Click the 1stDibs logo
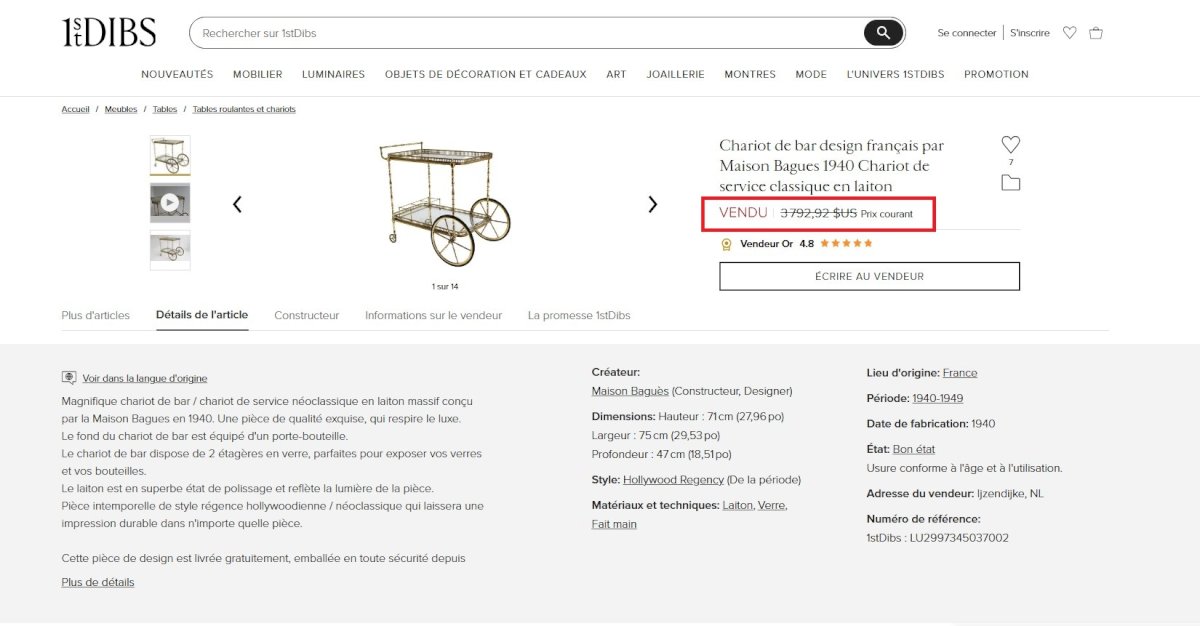 click(x=109, y=33)
